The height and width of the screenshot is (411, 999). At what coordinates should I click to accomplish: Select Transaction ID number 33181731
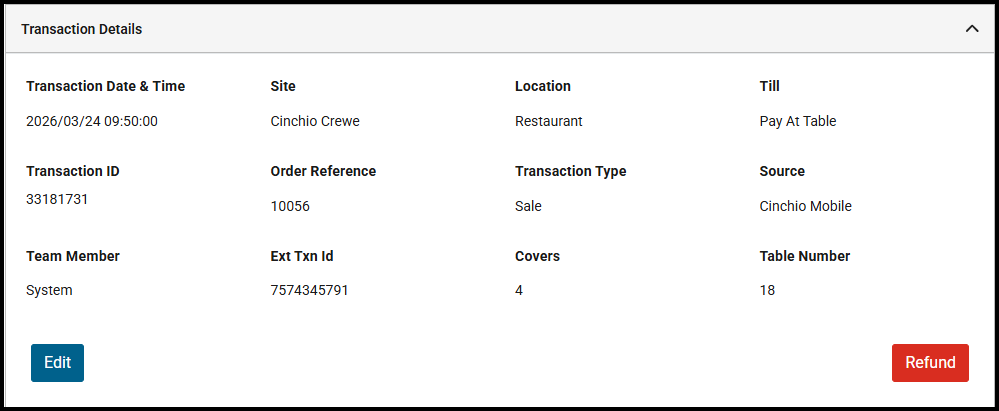point(57,199)
